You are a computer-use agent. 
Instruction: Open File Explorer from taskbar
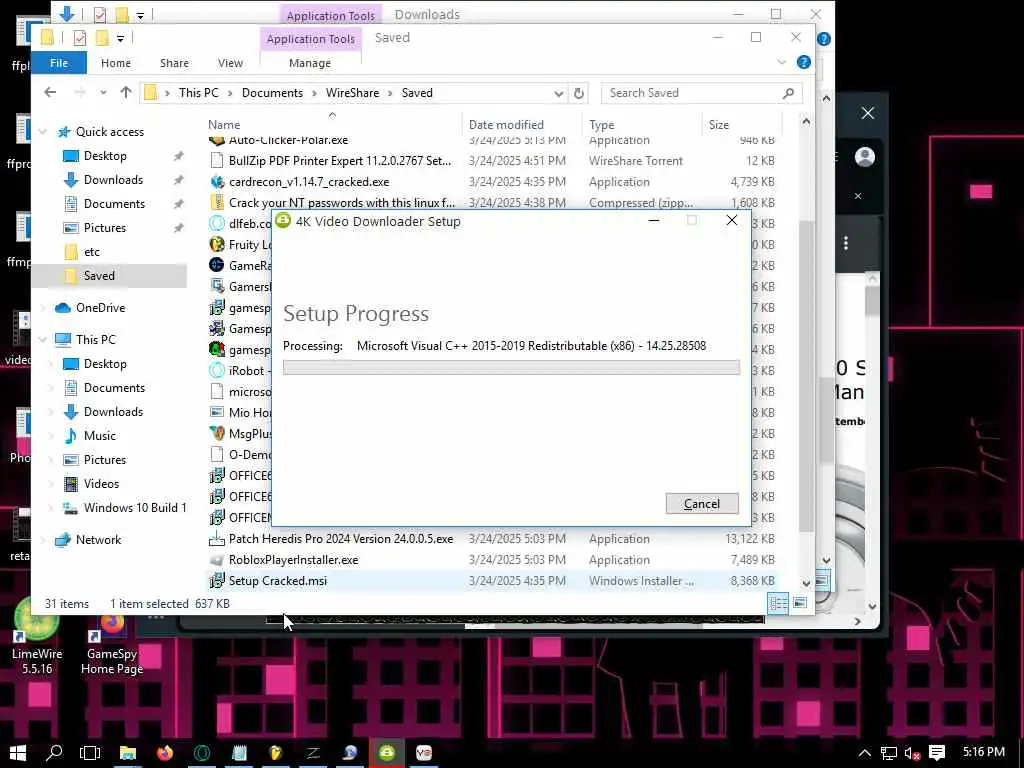[x=127, y=753]
